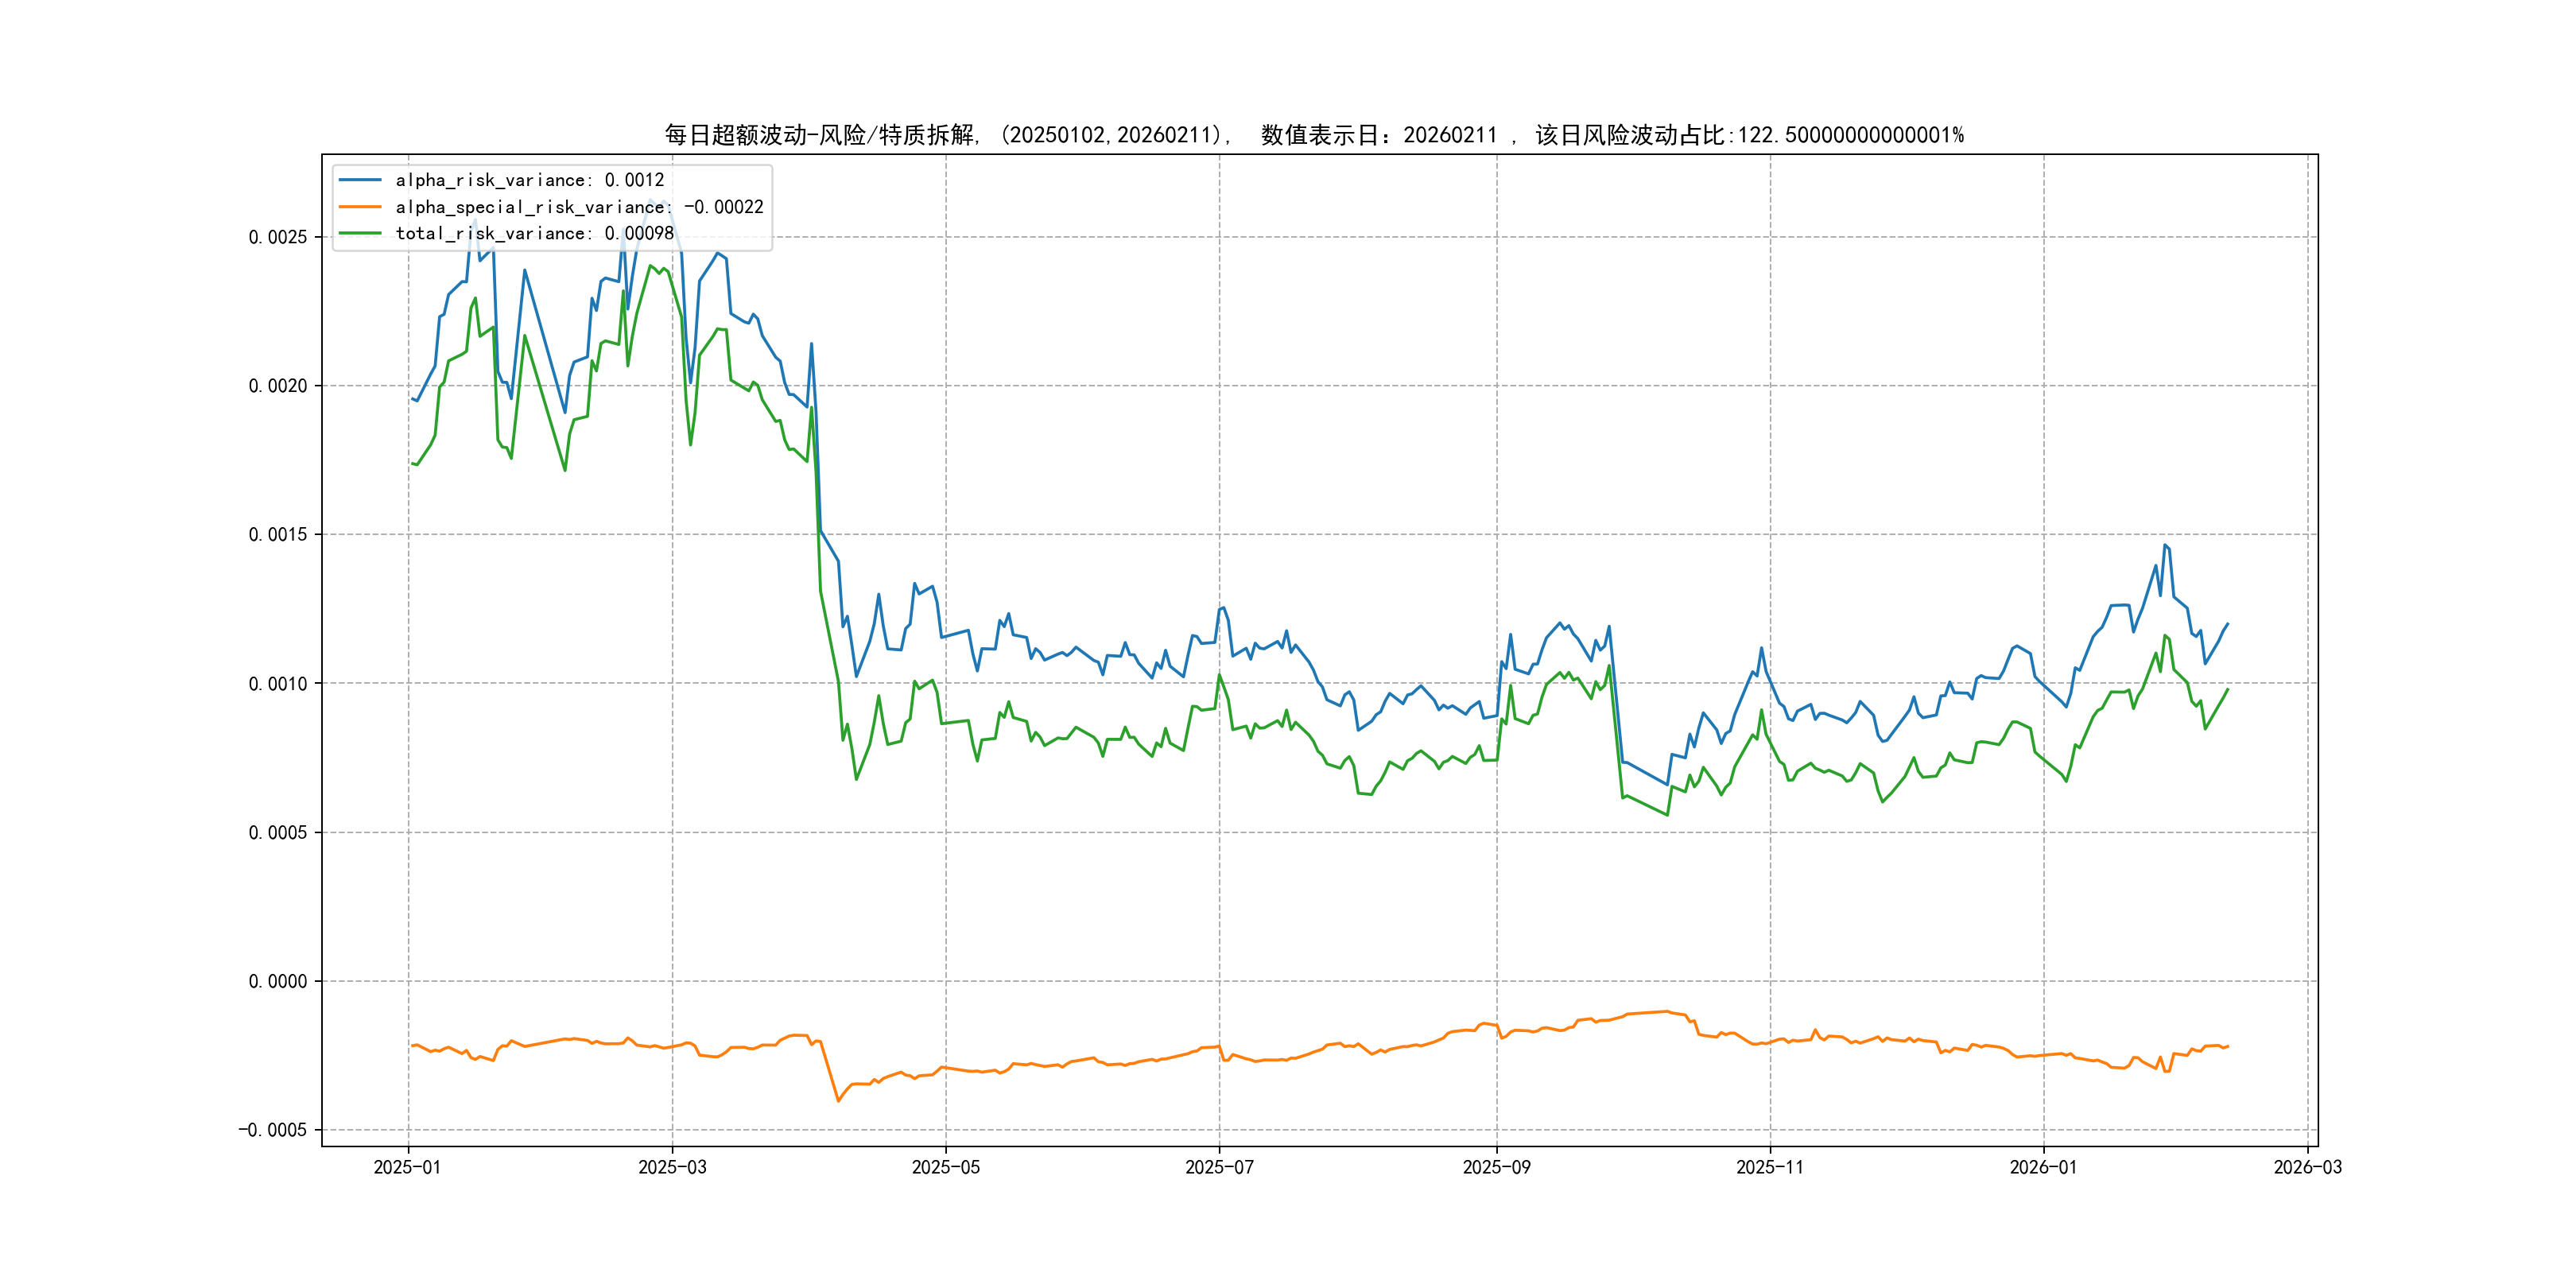Click the 0.0000 y-axis tick label
This screenshot has width=2576, height=1288.
[x=277, y=981]
